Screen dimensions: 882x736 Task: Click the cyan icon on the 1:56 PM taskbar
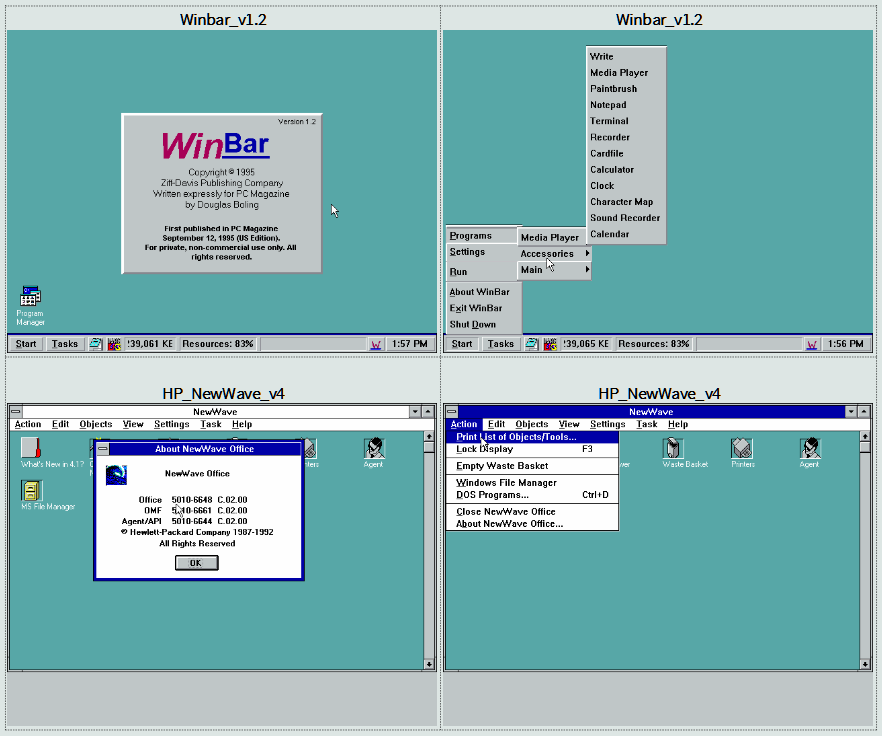(x=532, y=344)
